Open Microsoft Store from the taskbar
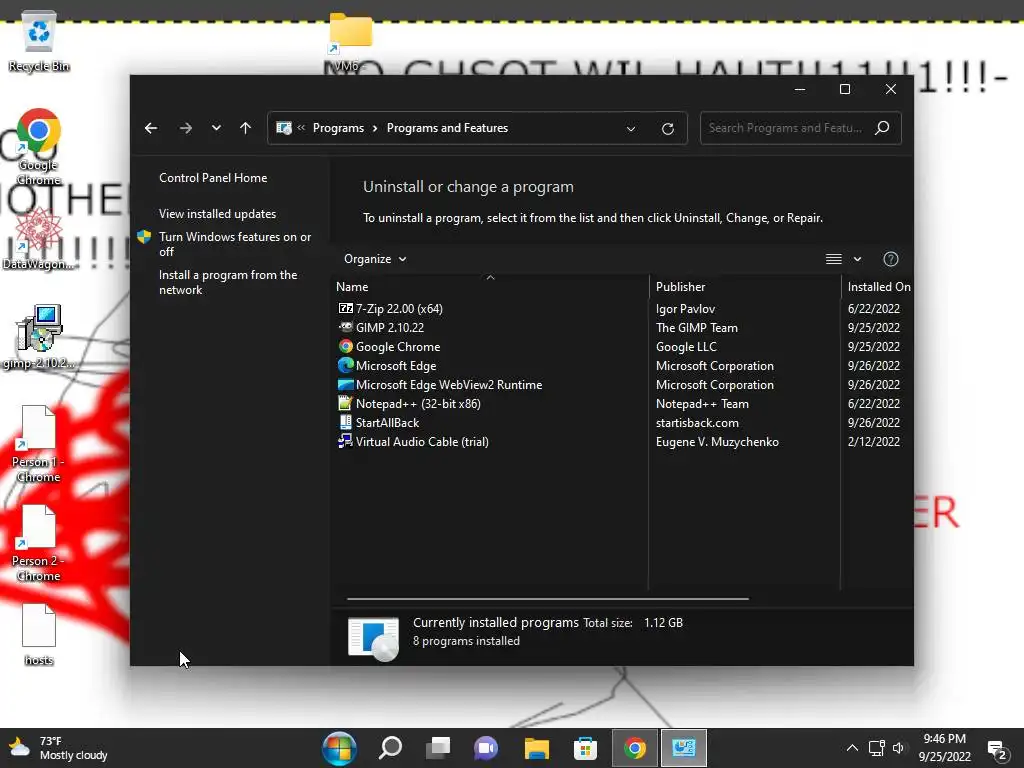1024x768 pixels. [x=585, y=748]
